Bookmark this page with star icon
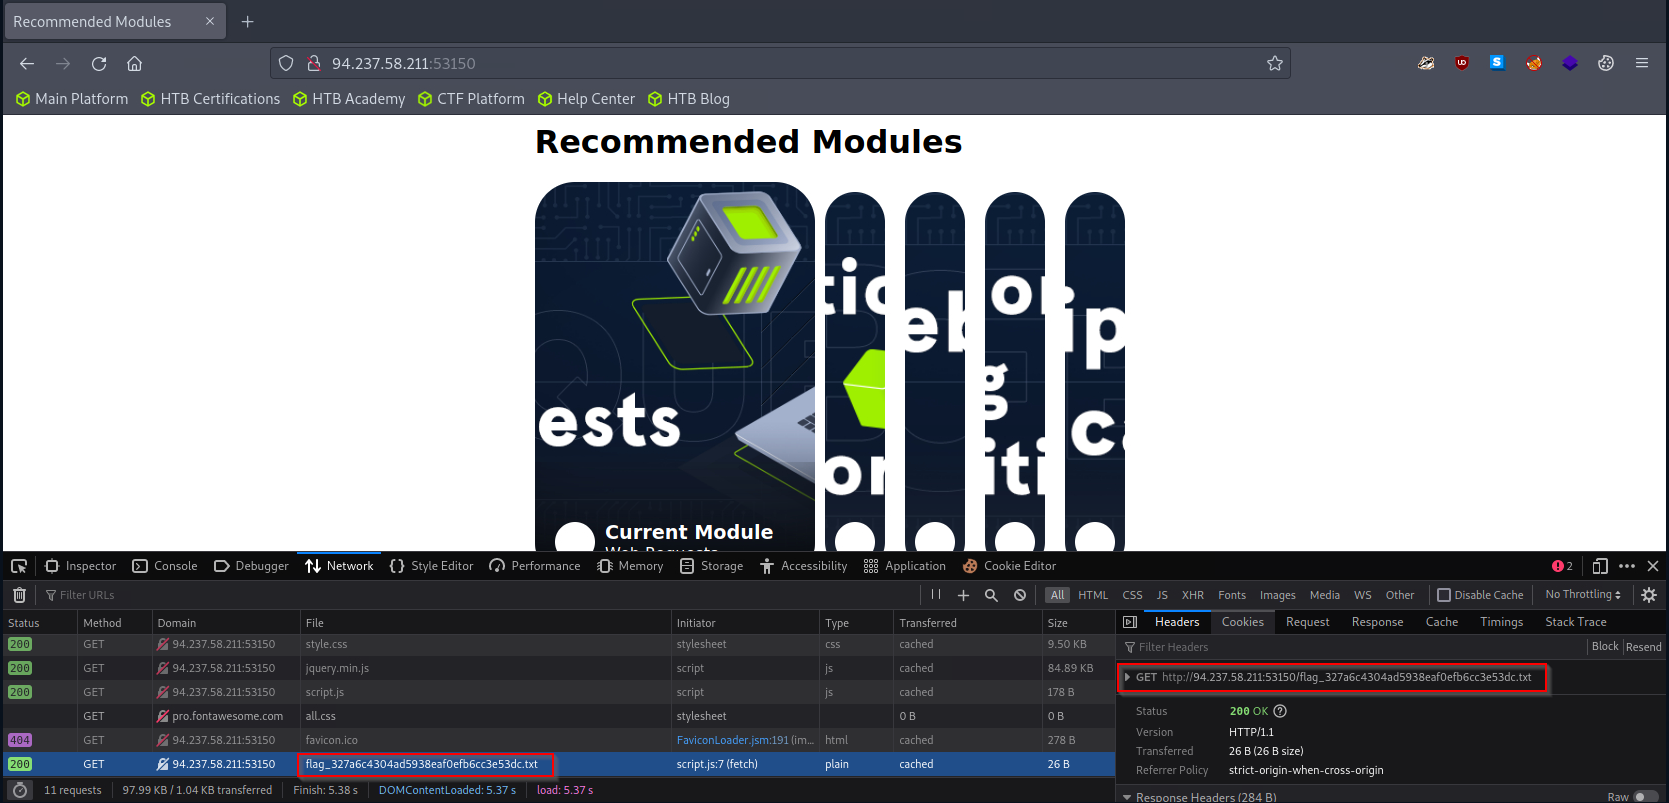The height and width of the screenshot is (803, 1669). 1274,63
